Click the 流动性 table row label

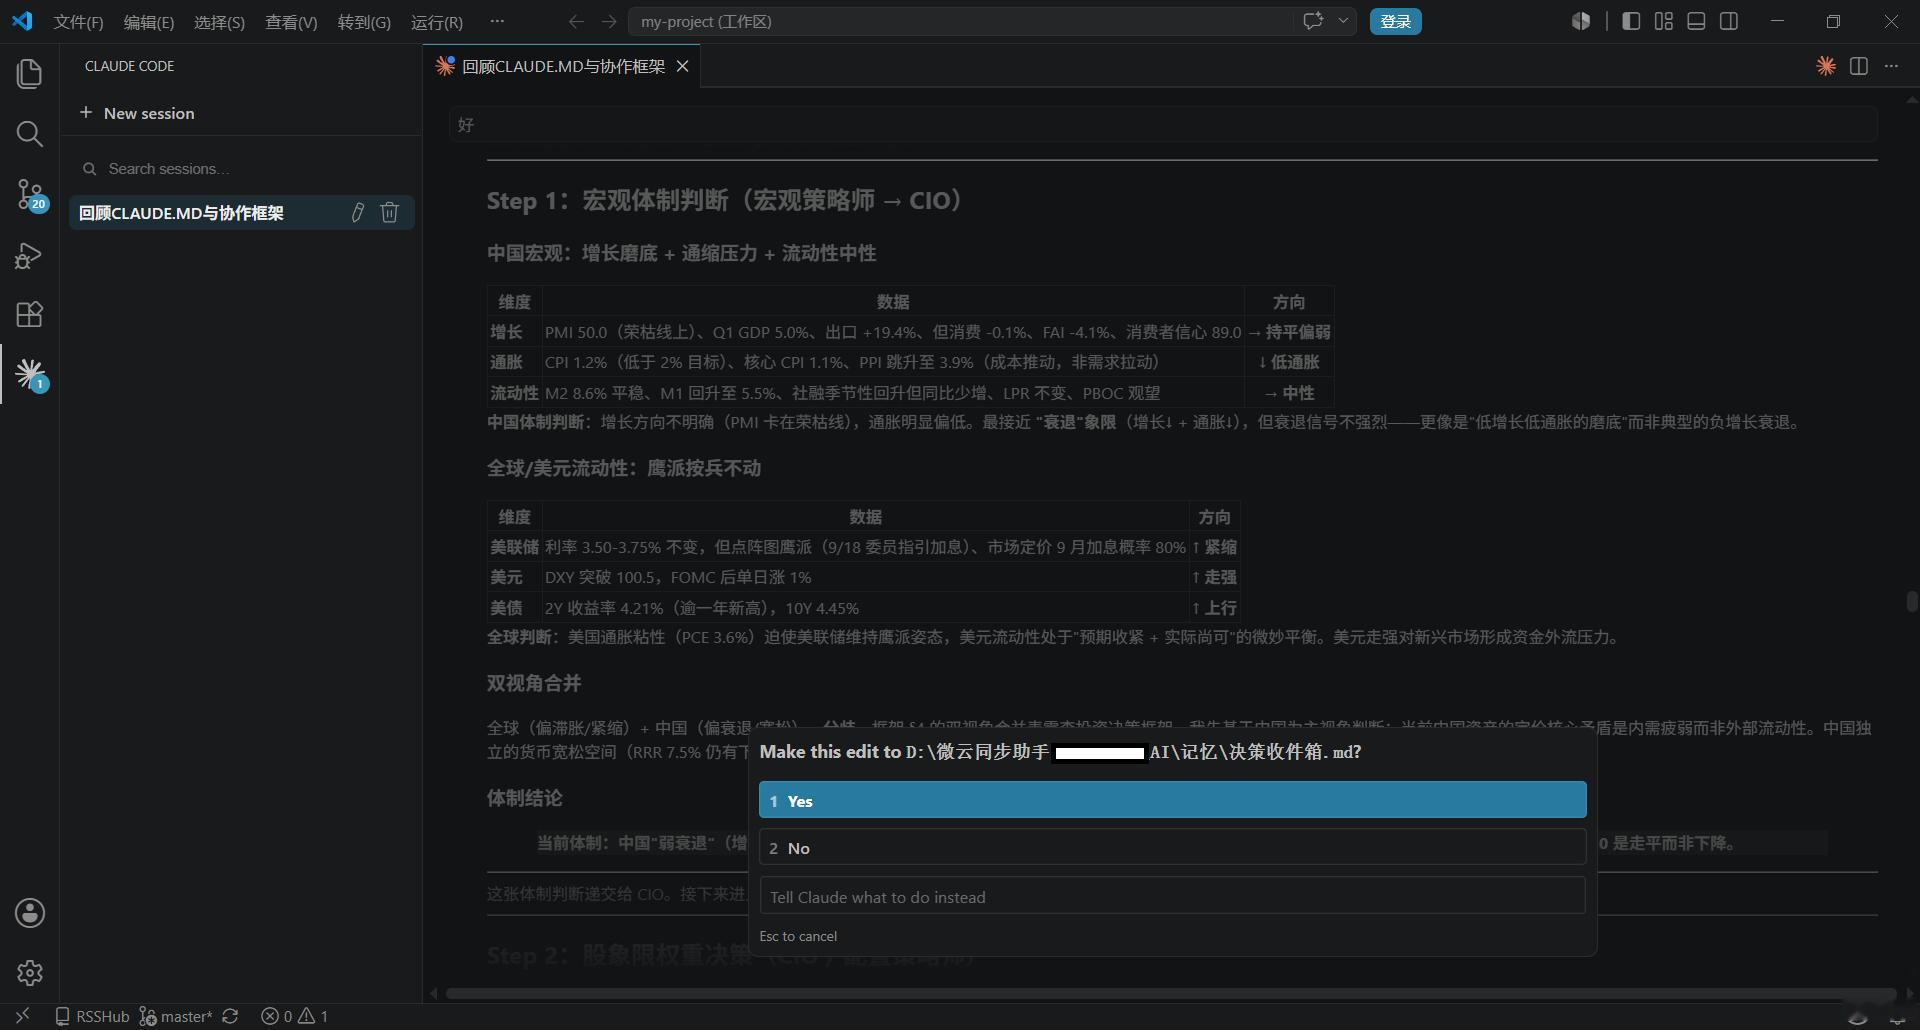coord(514,393)
